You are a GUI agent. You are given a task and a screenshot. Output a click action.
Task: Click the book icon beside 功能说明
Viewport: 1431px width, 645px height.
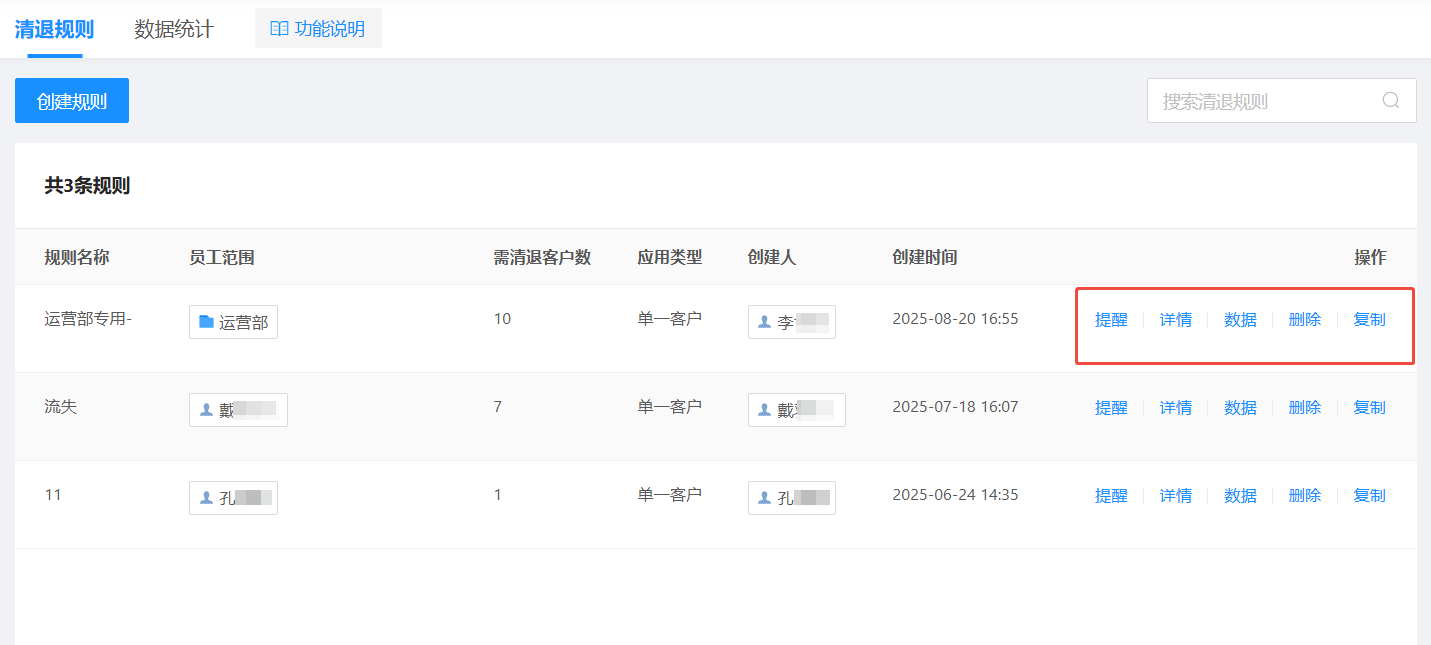[279, 29]
